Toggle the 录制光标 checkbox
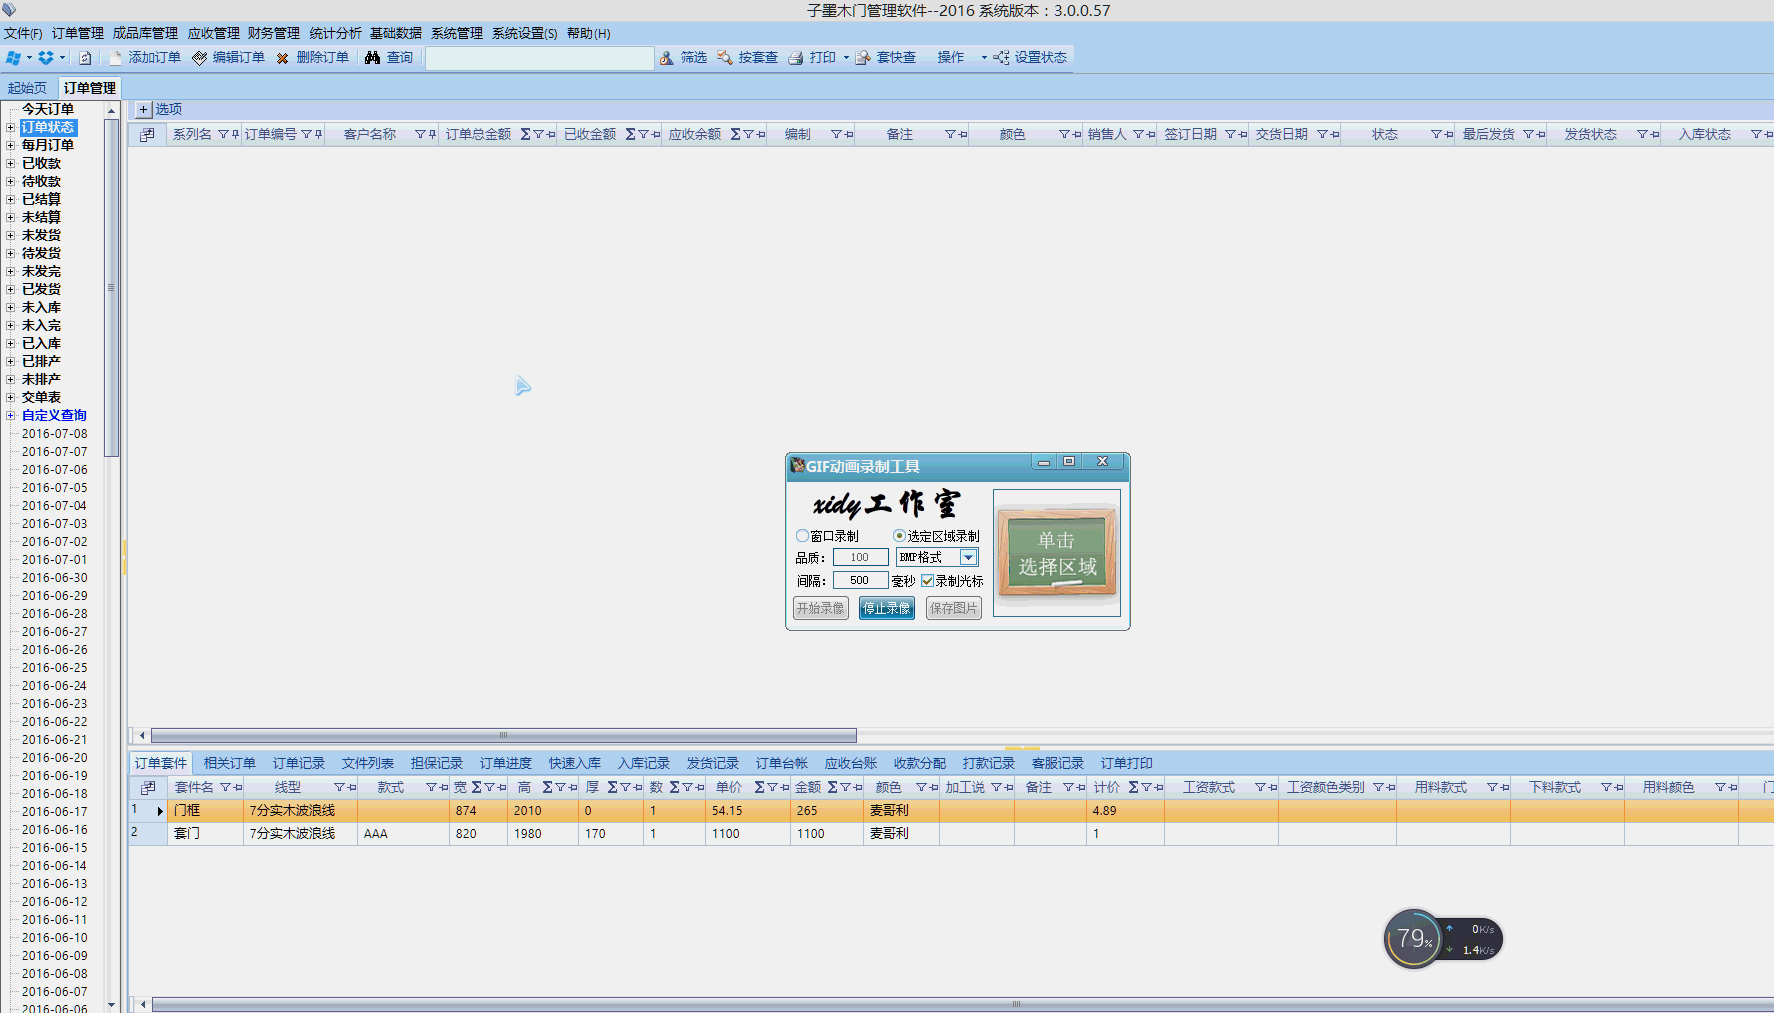Image resolution: width=1774 pixels, height=1013 pixels. coord(927,581)
